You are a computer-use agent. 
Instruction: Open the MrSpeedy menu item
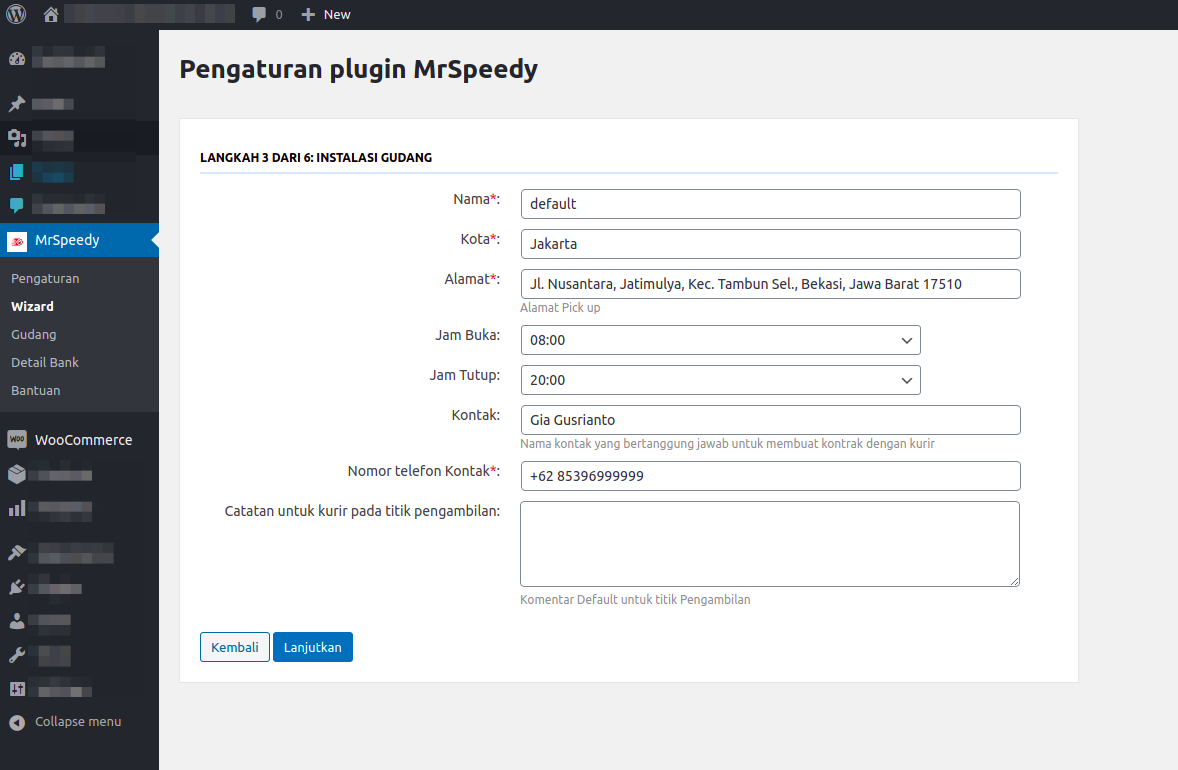pos(80,240)
